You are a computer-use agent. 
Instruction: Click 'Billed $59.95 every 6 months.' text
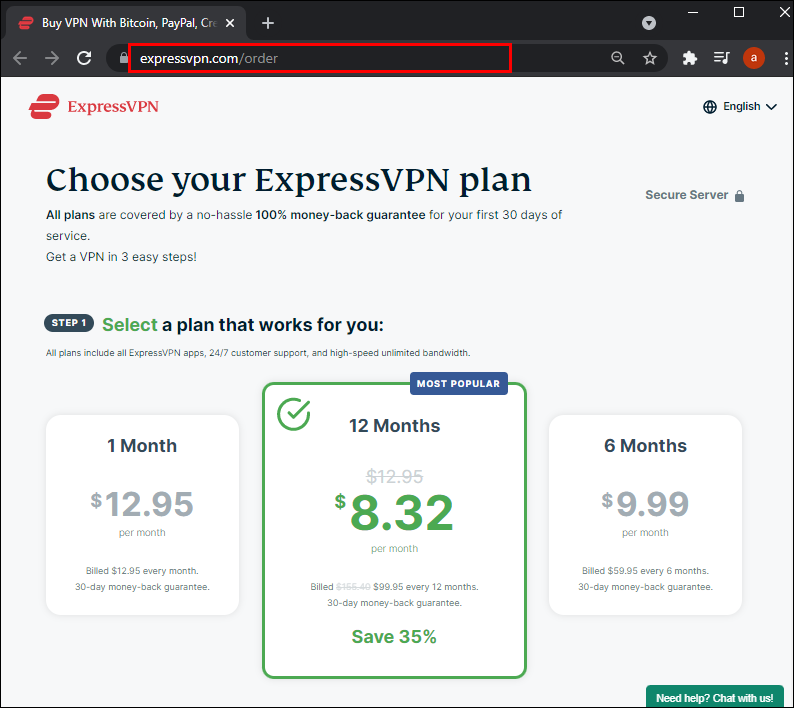click(x=645, y=571)
